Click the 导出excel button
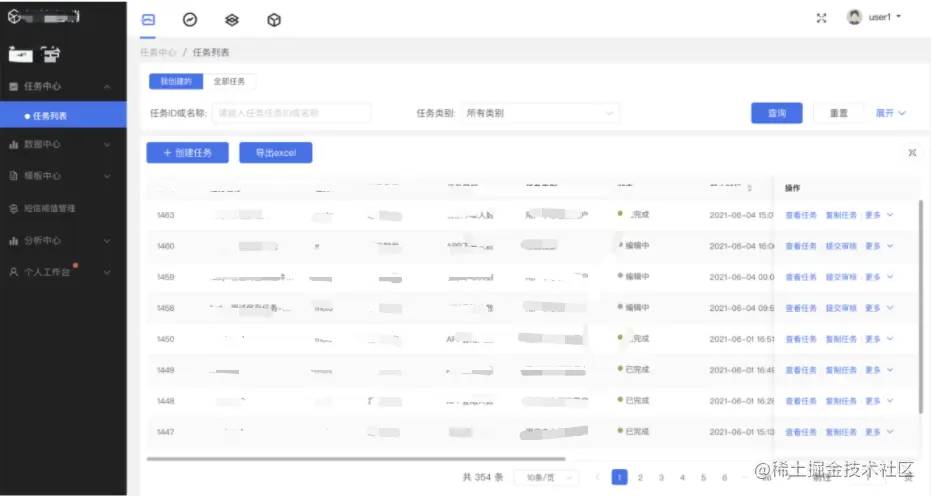Viewport: 931px width, 496px height. click(x=276, y=153)
